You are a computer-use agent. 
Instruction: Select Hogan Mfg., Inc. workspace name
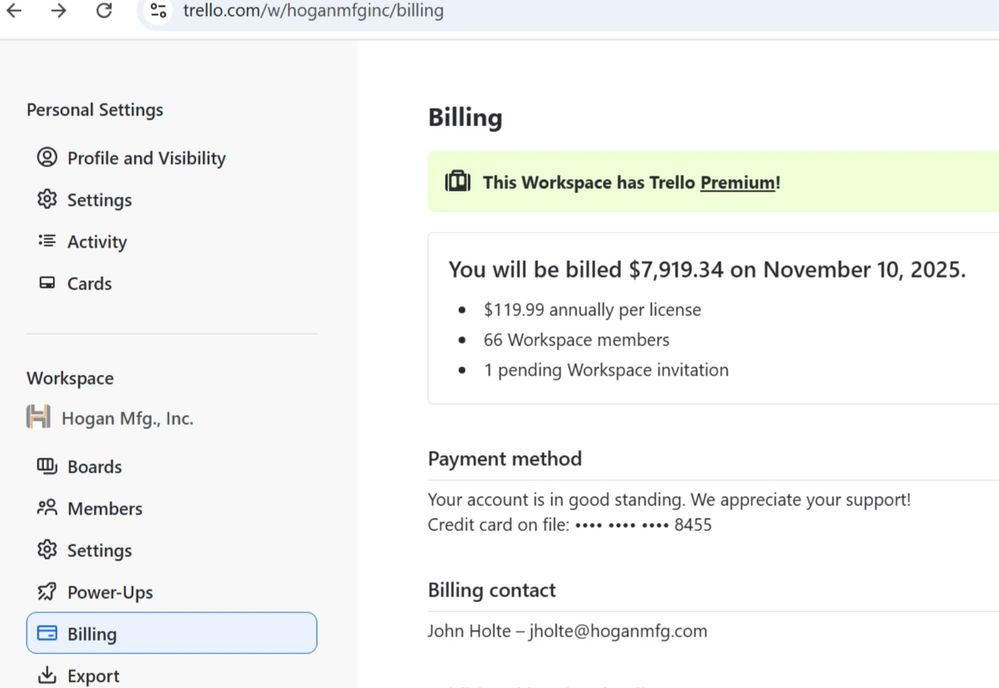pyautogui.click(x=127, y=419)
